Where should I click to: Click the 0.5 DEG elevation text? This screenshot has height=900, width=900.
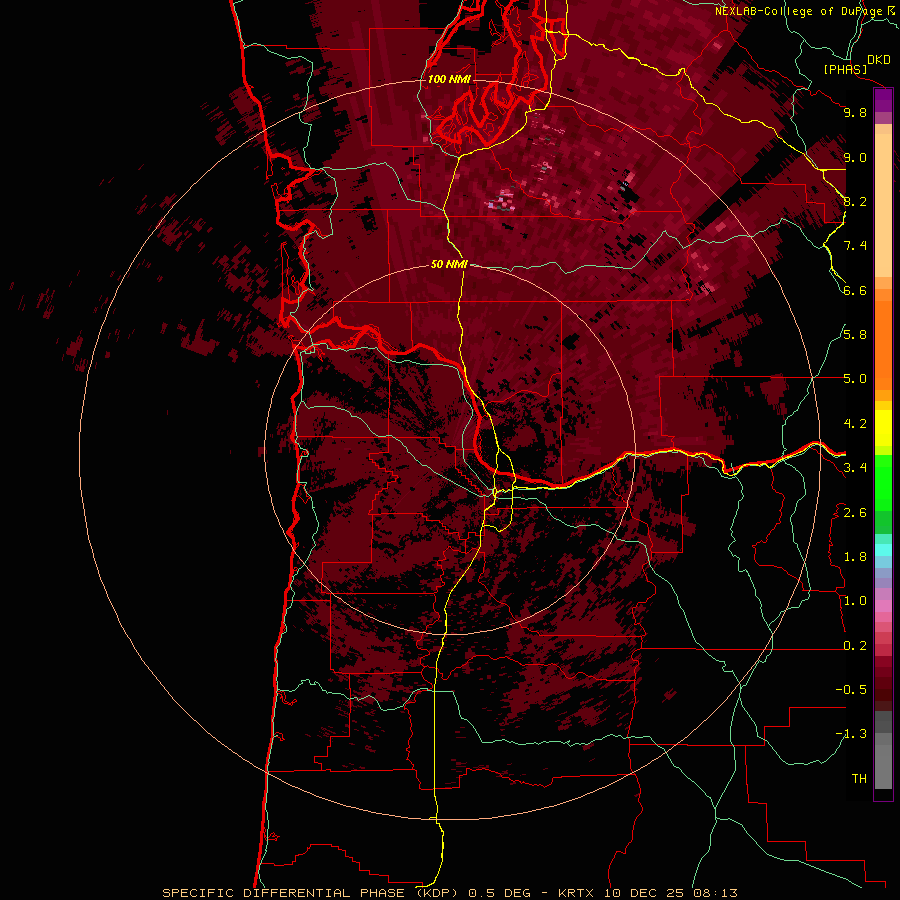pyautogui.click(x=499, y=893)
